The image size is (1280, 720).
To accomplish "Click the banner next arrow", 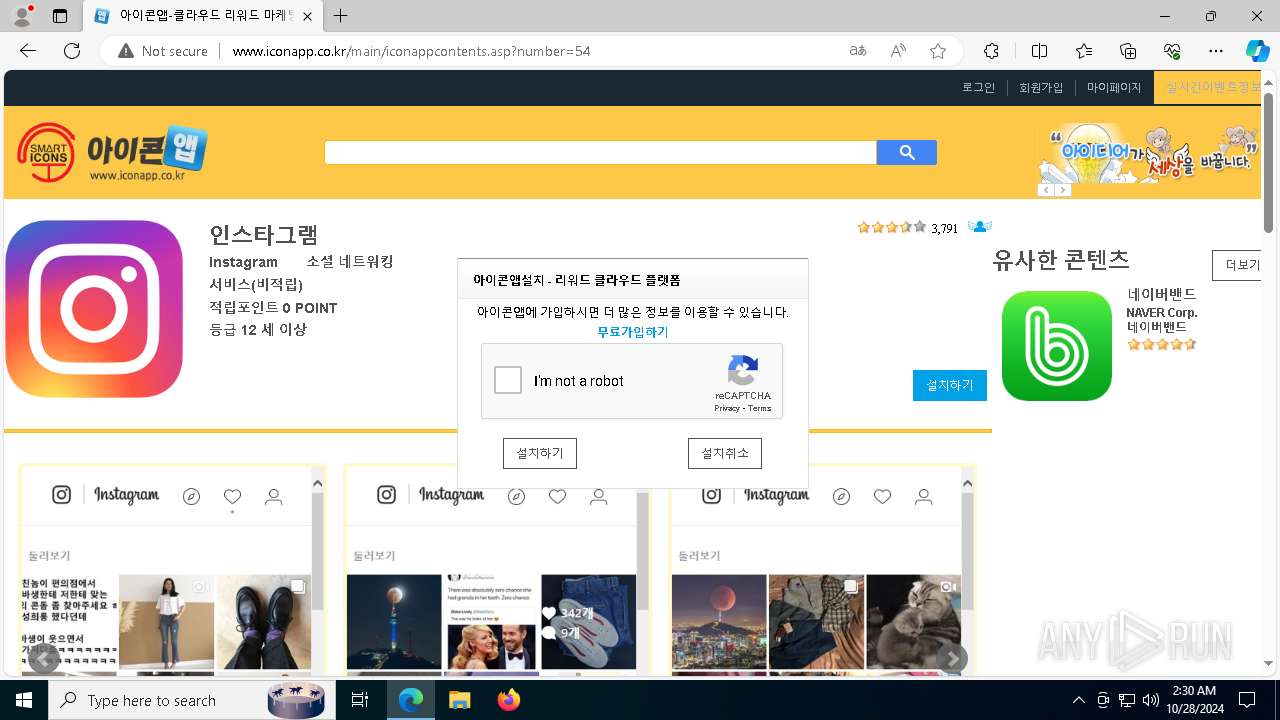I will 1063,190.
